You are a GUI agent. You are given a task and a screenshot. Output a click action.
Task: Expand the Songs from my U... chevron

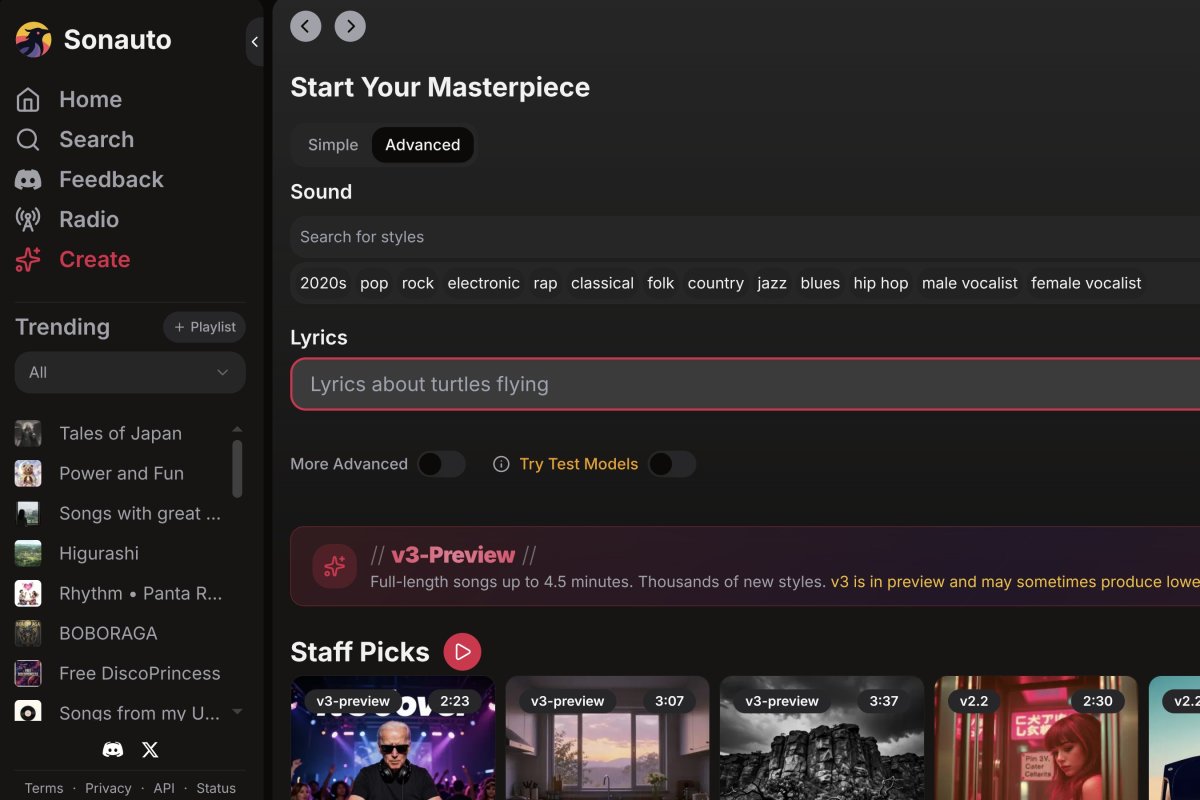(237, 712)
